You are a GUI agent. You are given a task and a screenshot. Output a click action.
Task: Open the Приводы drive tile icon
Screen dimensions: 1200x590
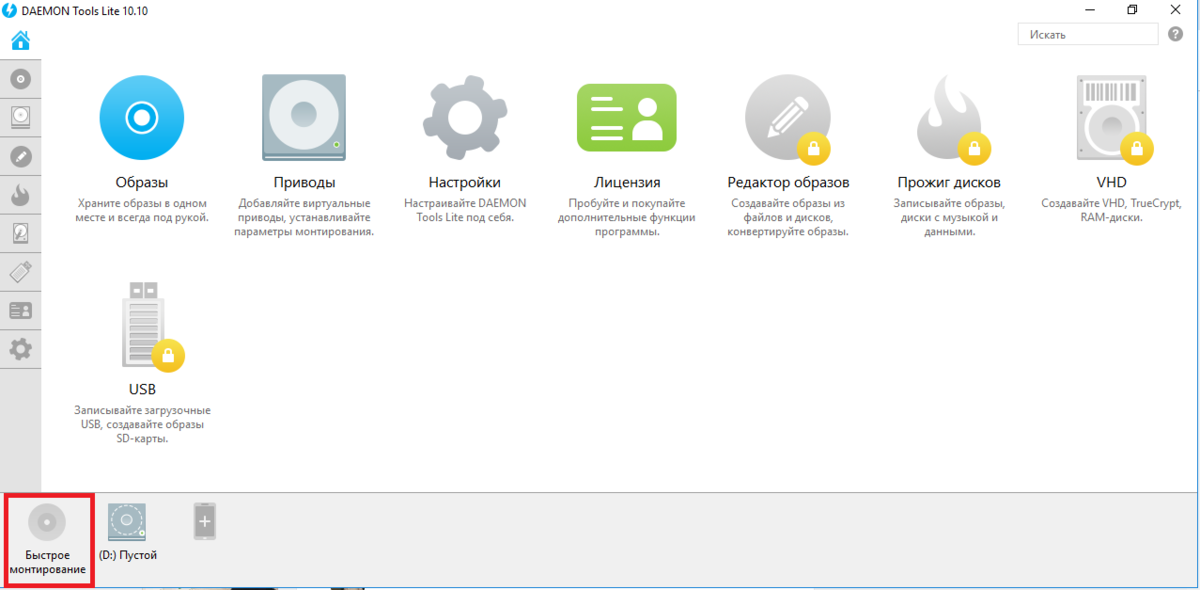pos(304,118)
